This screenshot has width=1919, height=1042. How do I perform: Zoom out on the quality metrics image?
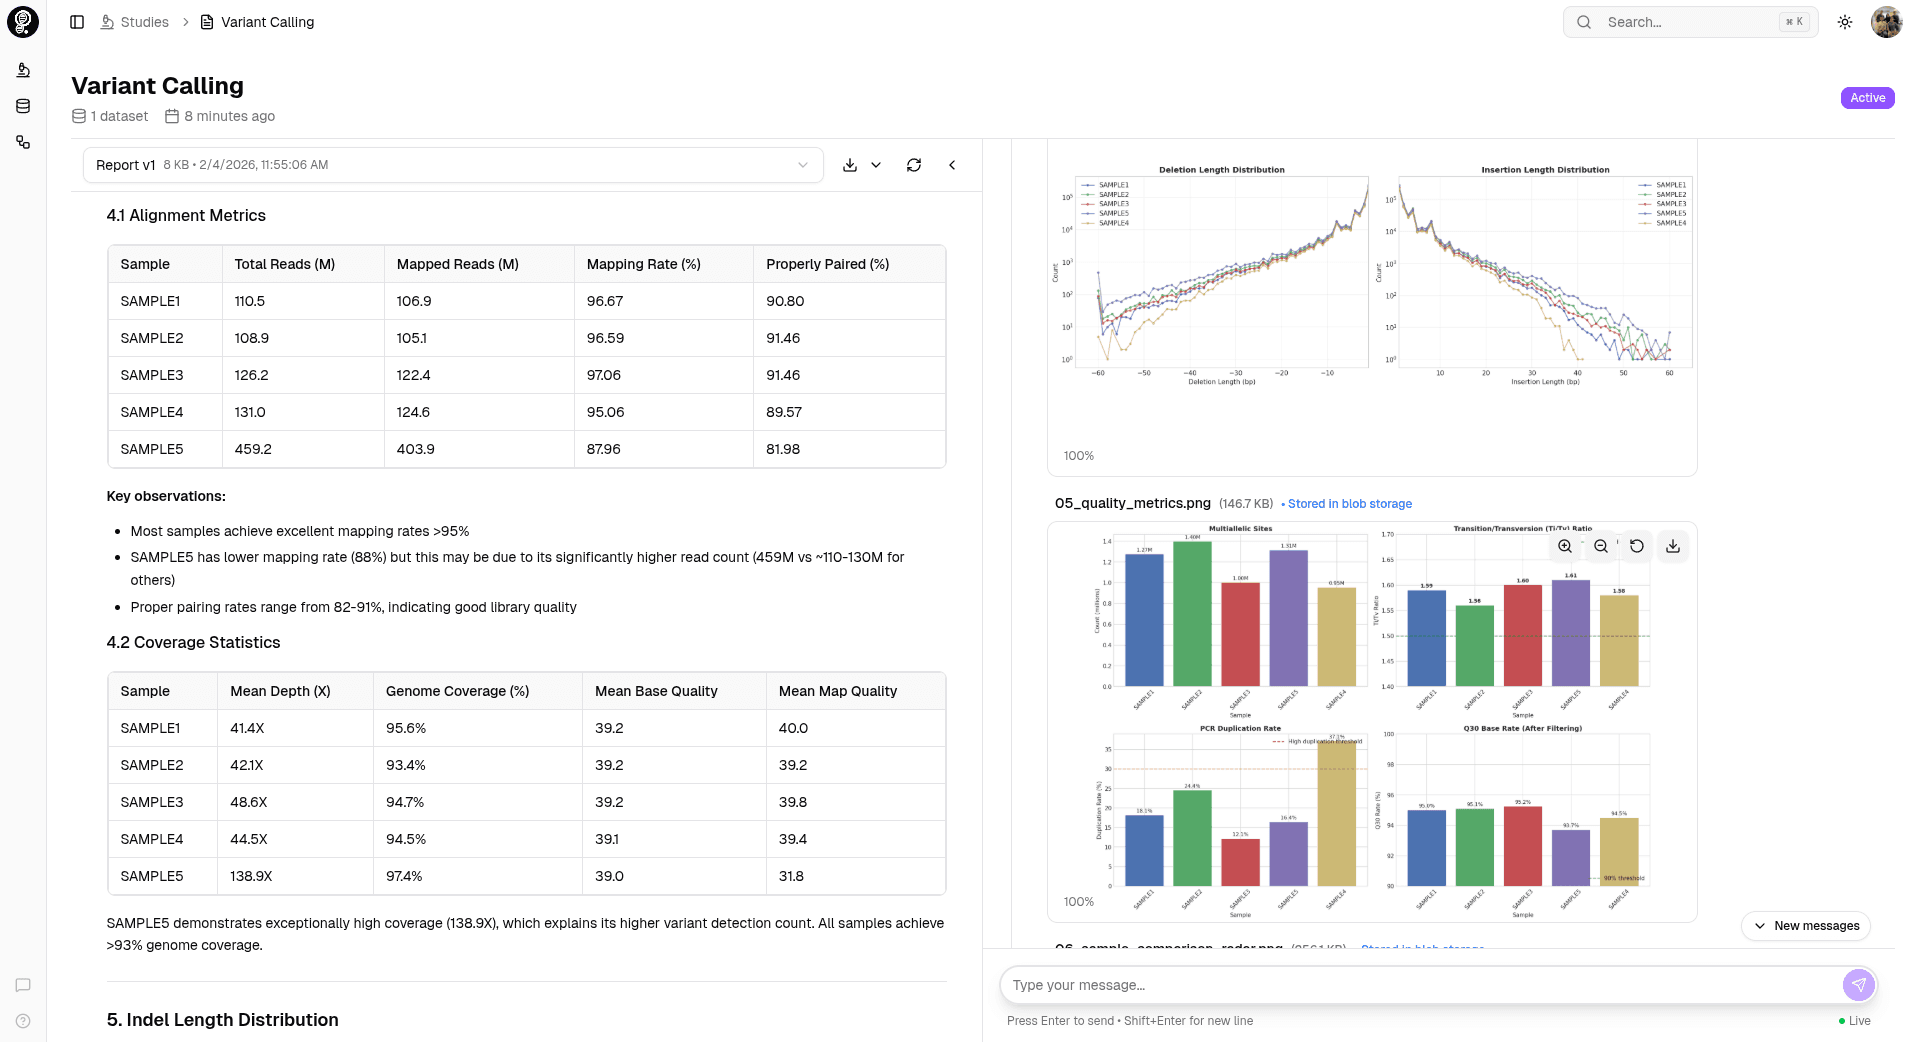coord(1601,546)
